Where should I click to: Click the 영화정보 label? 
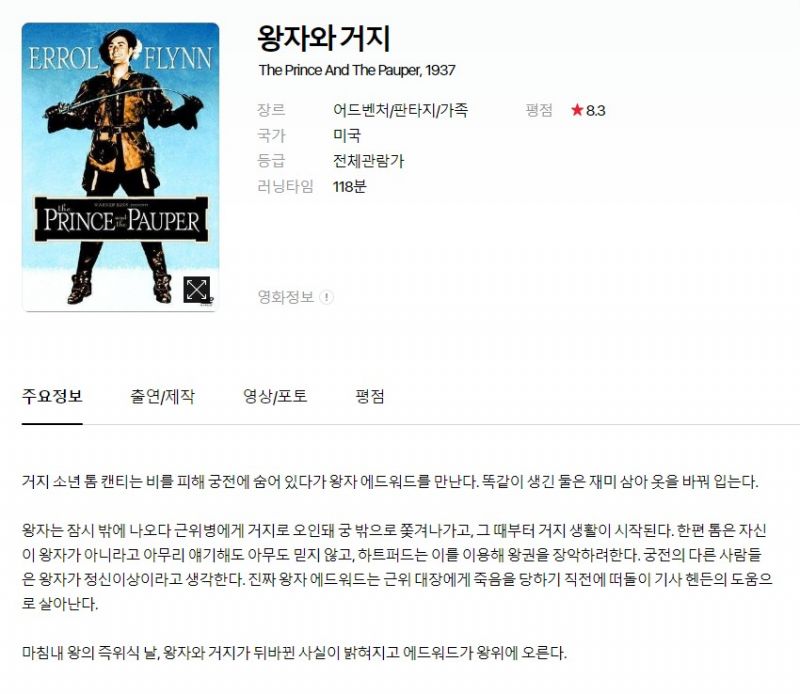(x=286, y=297)
